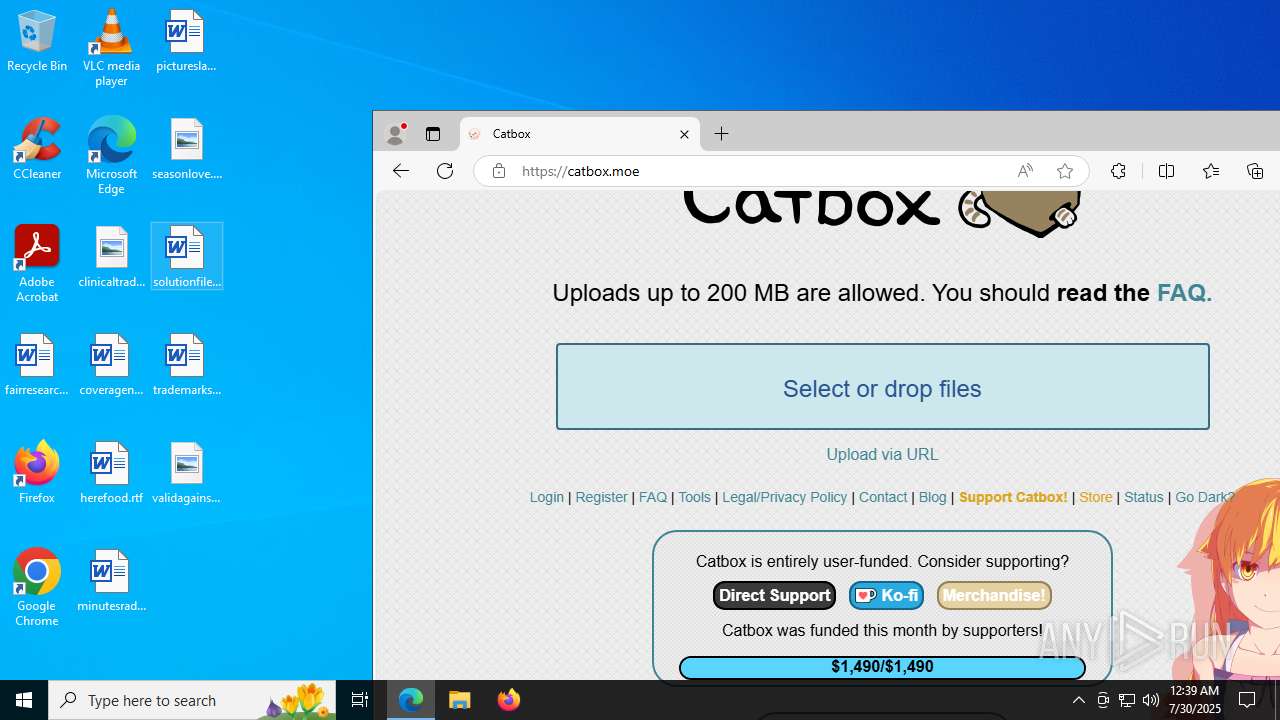
Task: Open the Windows Start menu
Action: pos(24,700)
